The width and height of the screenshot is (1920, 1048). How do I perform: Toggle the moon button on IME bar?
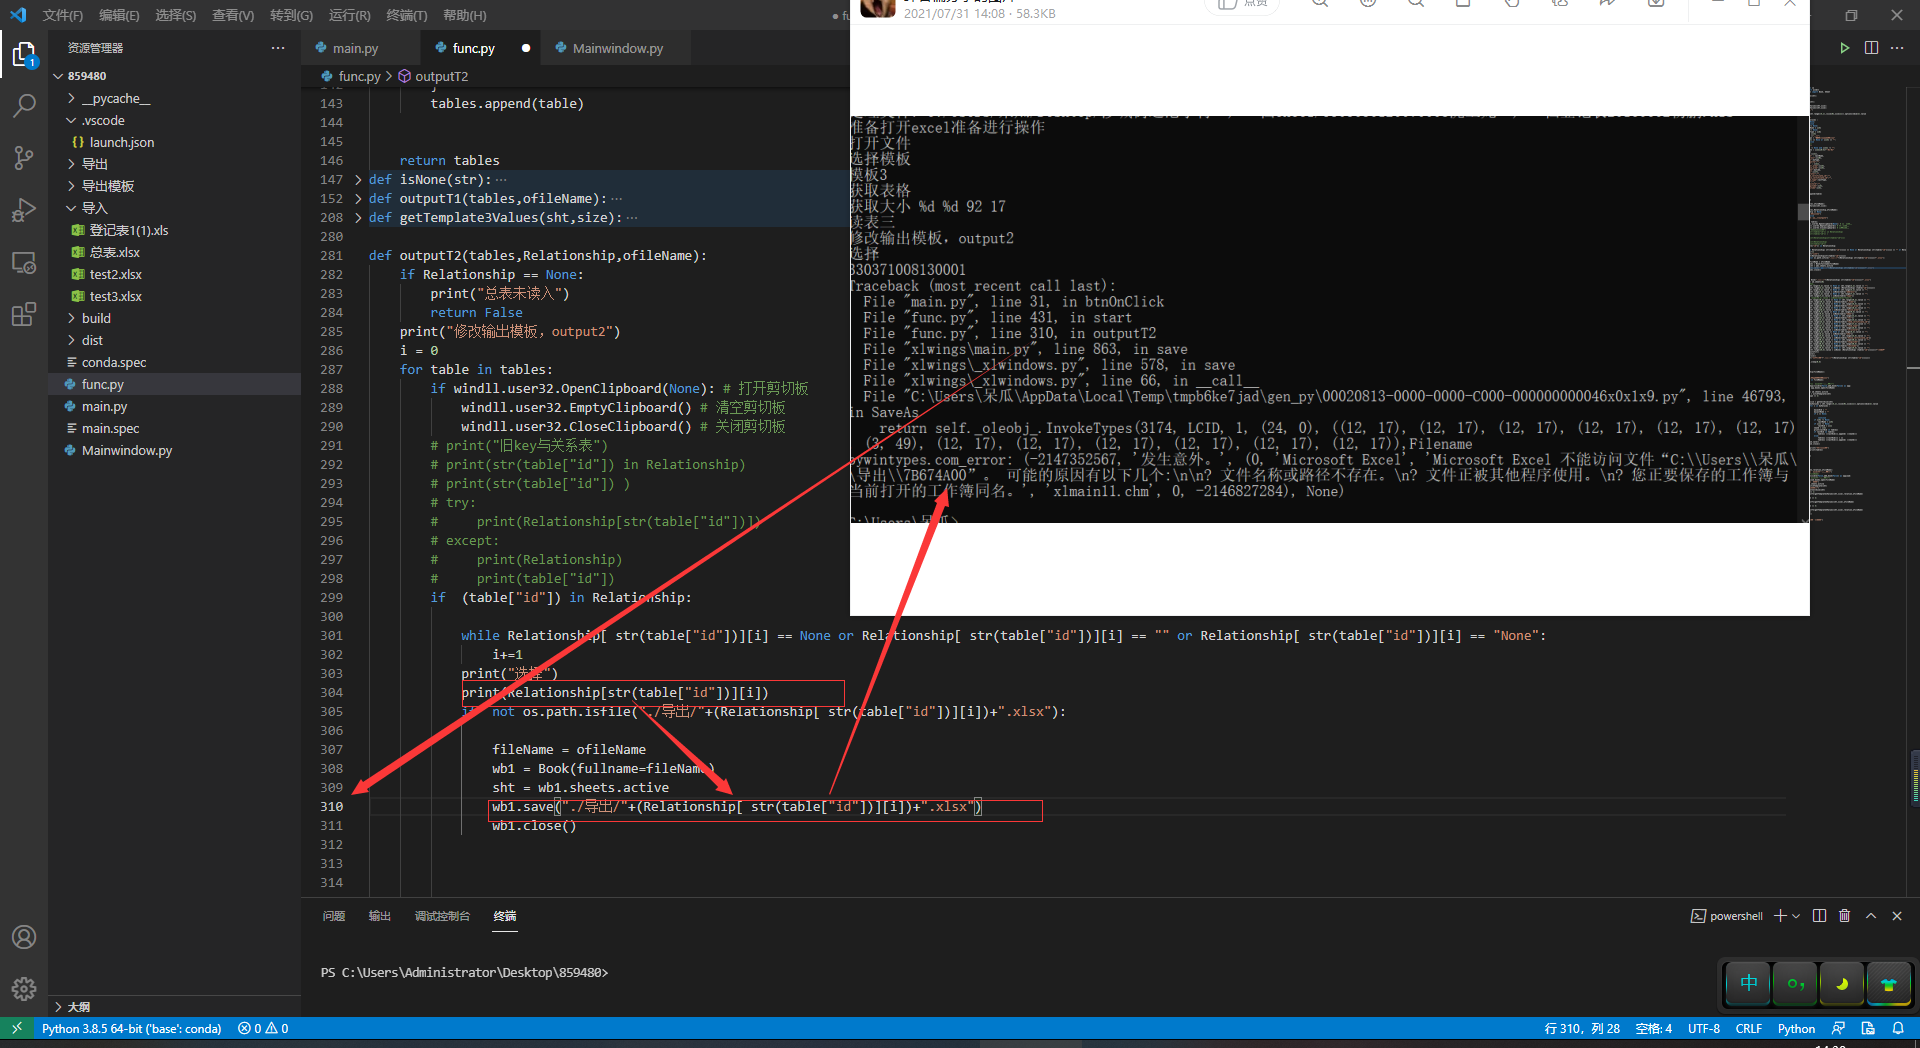point(1841,983)
